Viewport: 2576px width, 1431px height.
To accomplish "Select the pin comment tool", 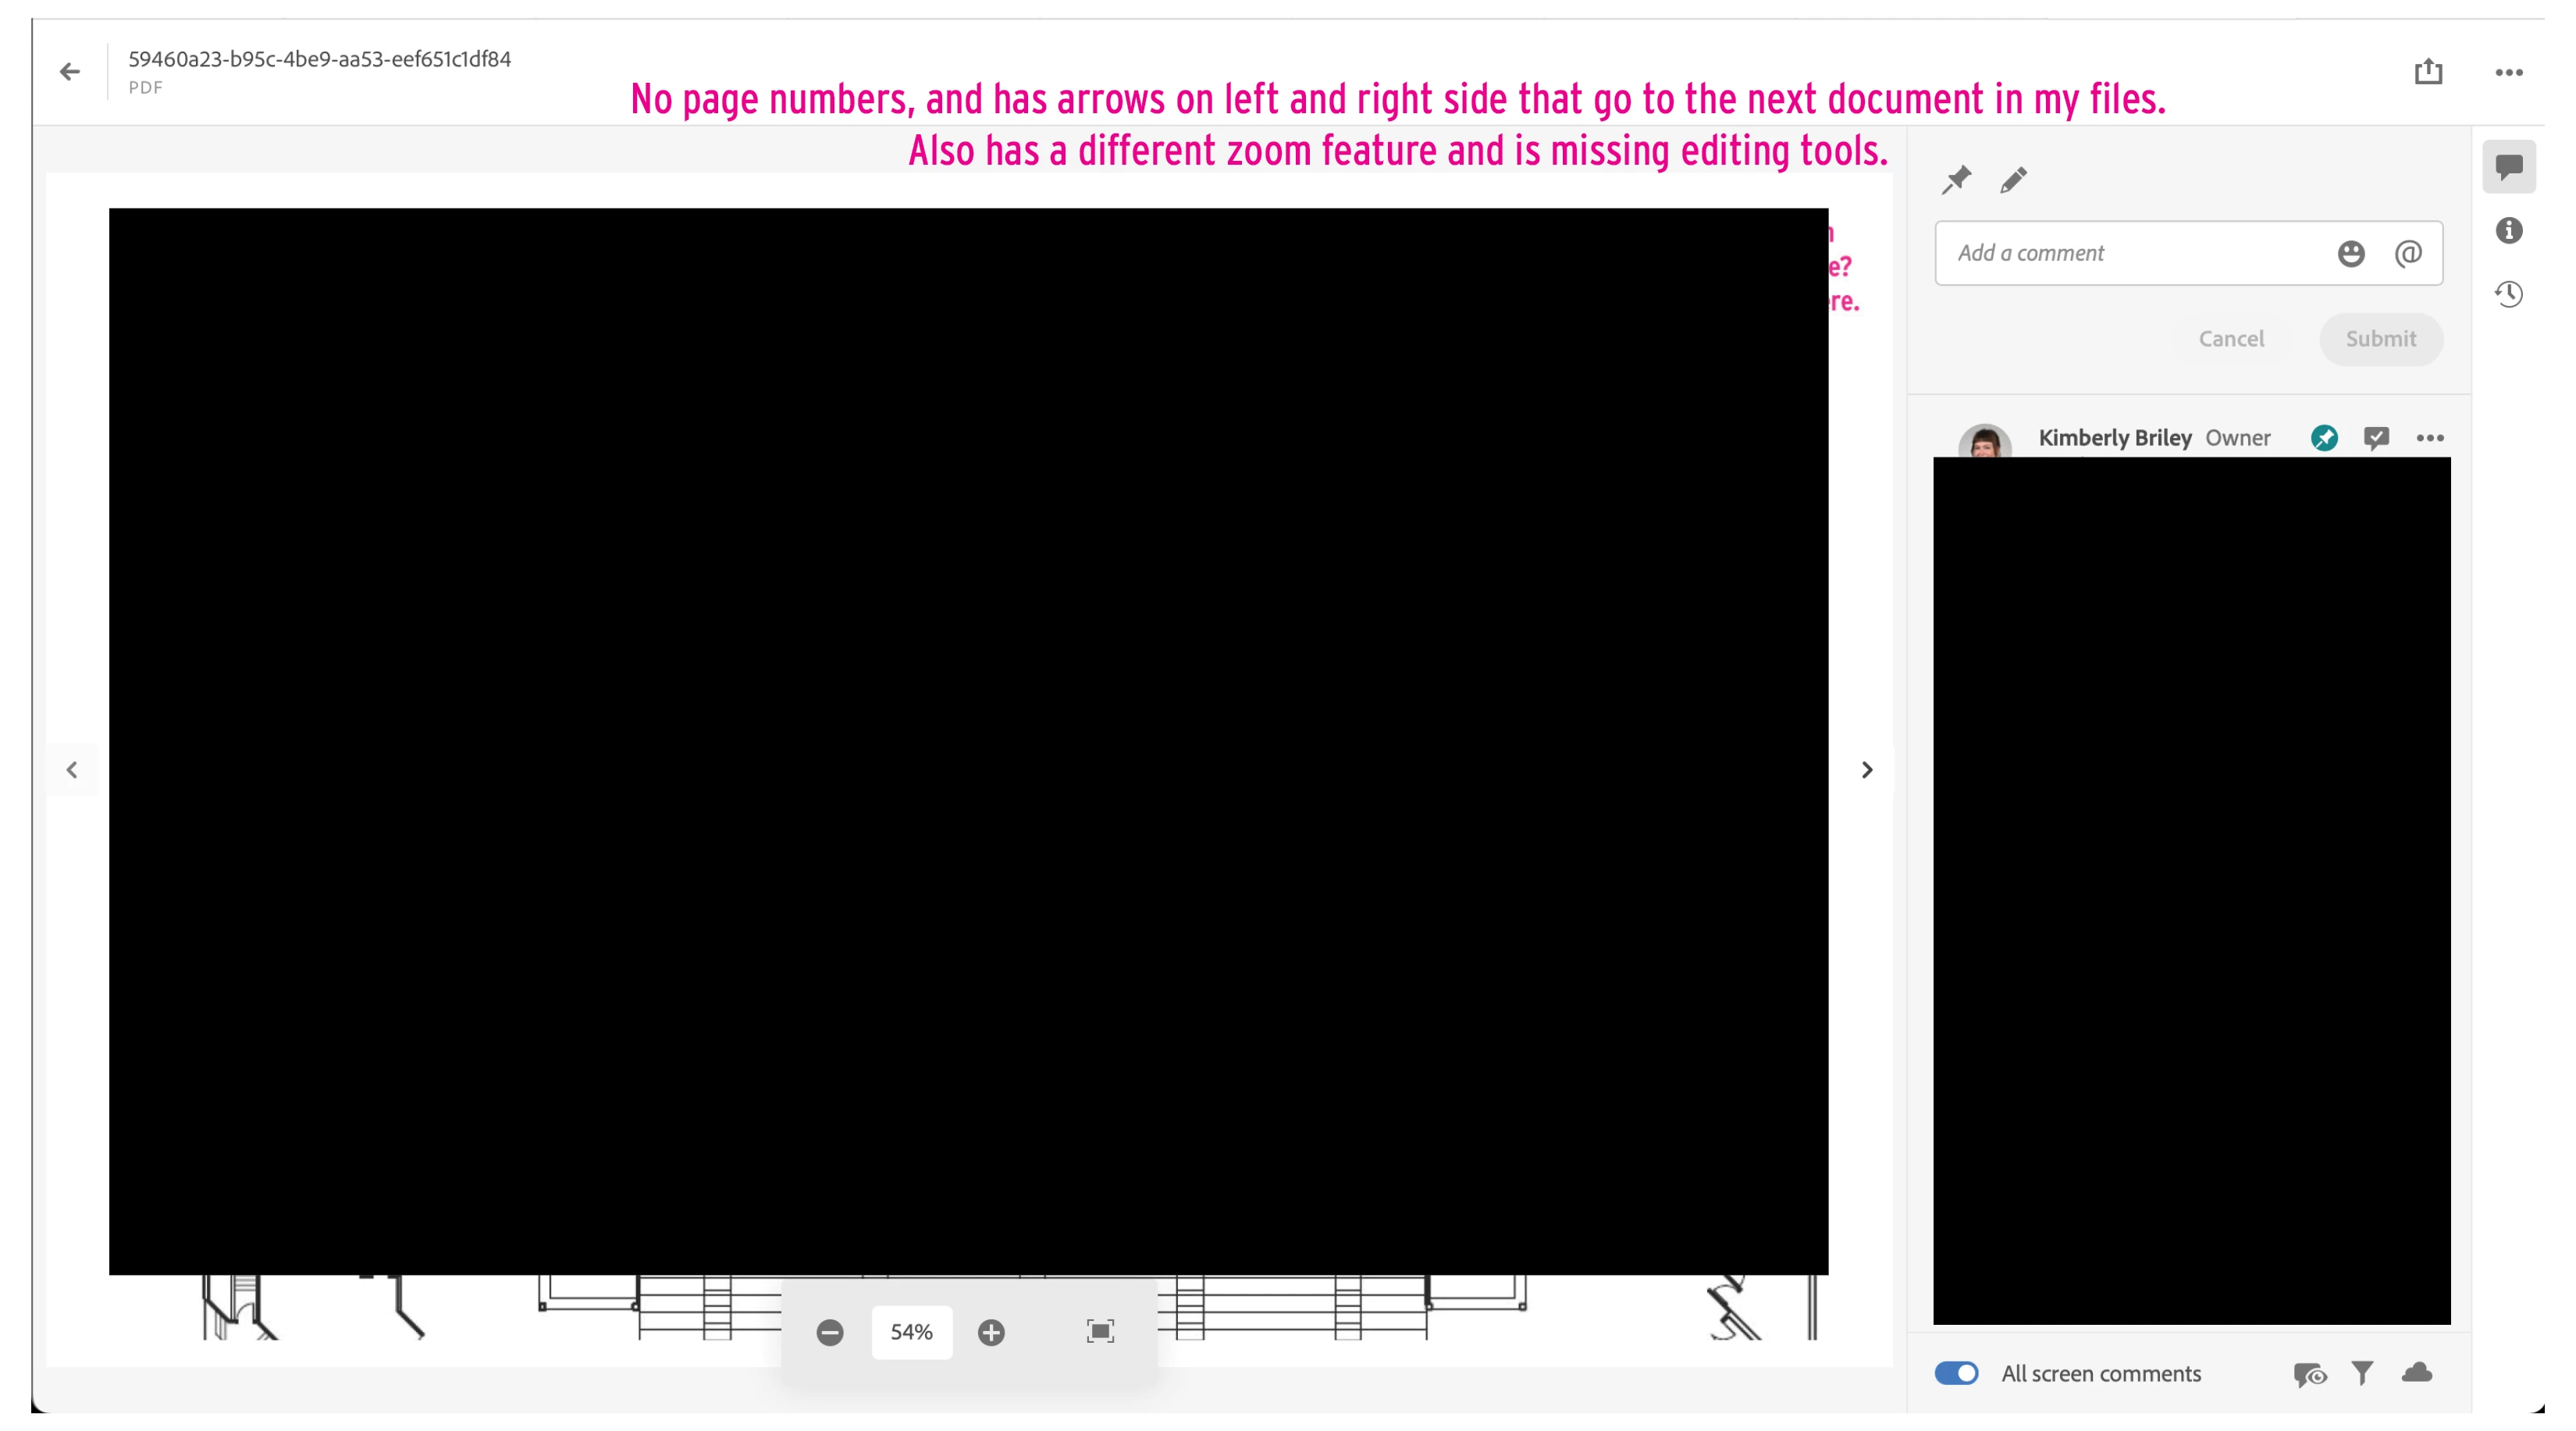I will pyautogui.click(x=1956, y=180).
